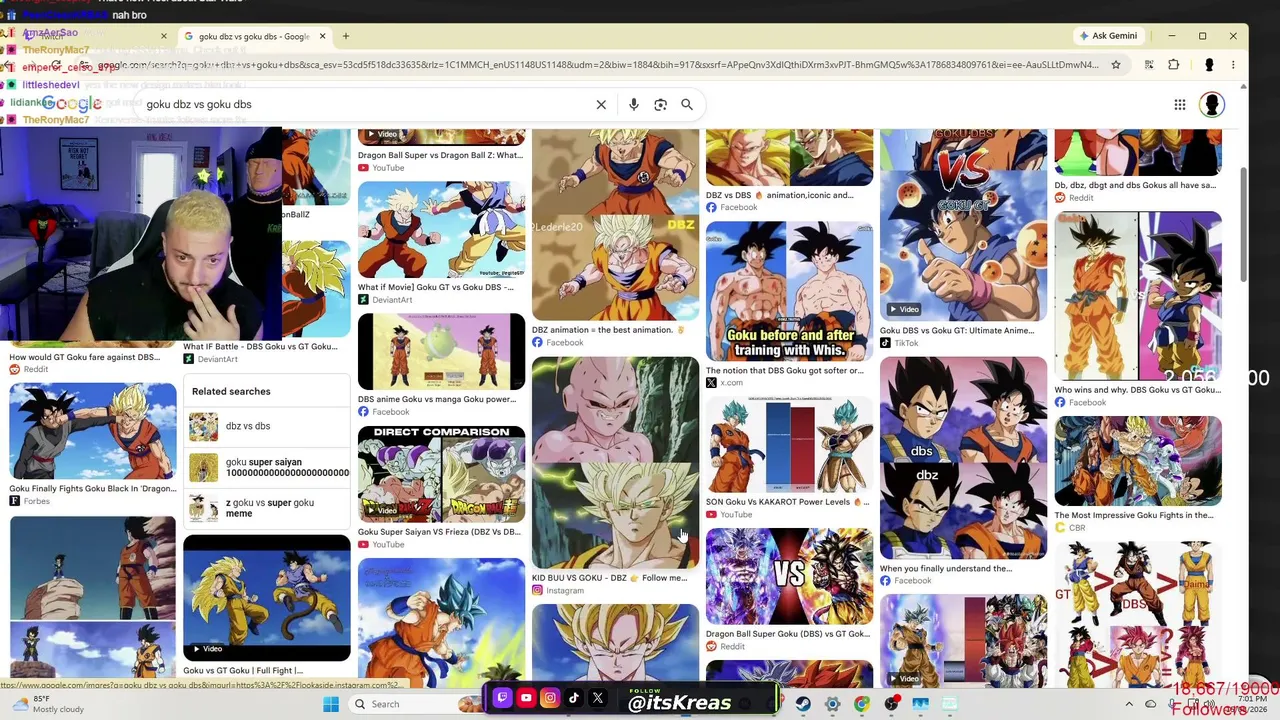Viewport: 1280px width, 720px height.
Task: Select related search 'z goku vs super goku meme'
Action: tap(266, 508)
